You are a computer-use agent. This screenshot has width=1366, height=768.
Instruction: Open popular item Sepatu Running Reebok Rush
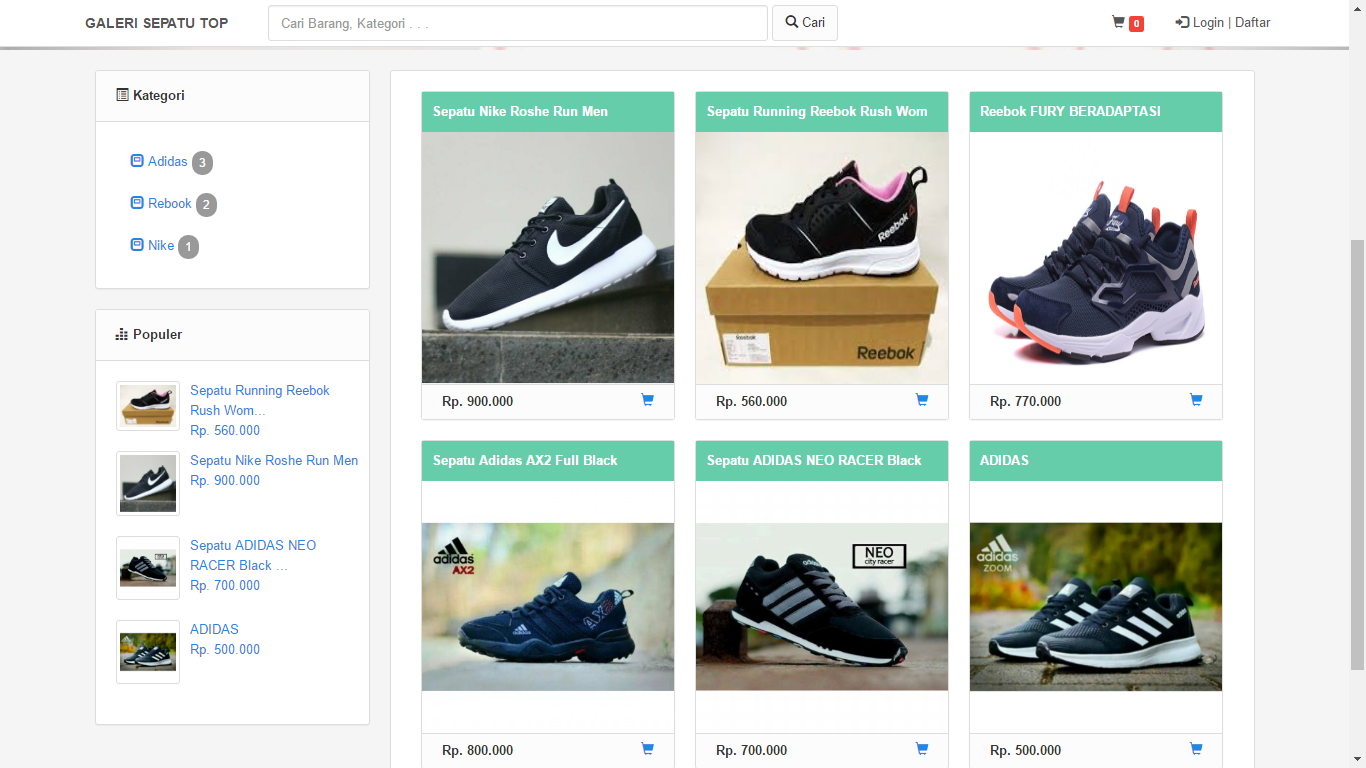pos(259,400)
